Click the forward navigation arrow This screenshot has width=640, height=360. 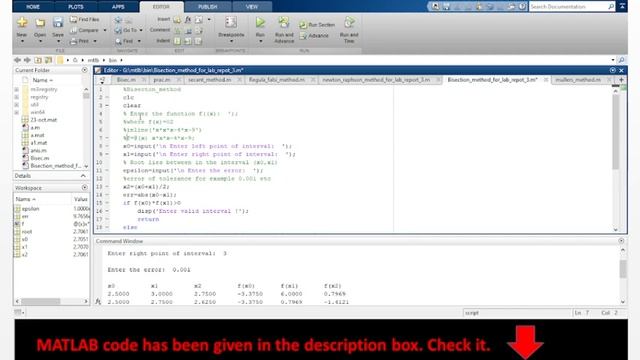pyautogui.click(x=27, y=60)
